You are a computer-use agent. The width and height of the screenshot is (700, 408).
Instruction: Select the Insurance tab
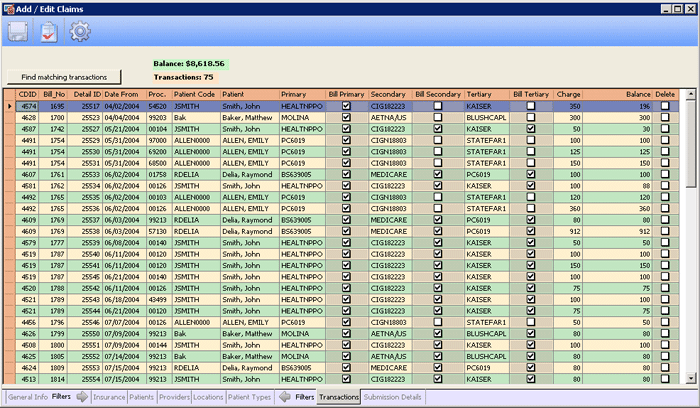tap(109, 397)
